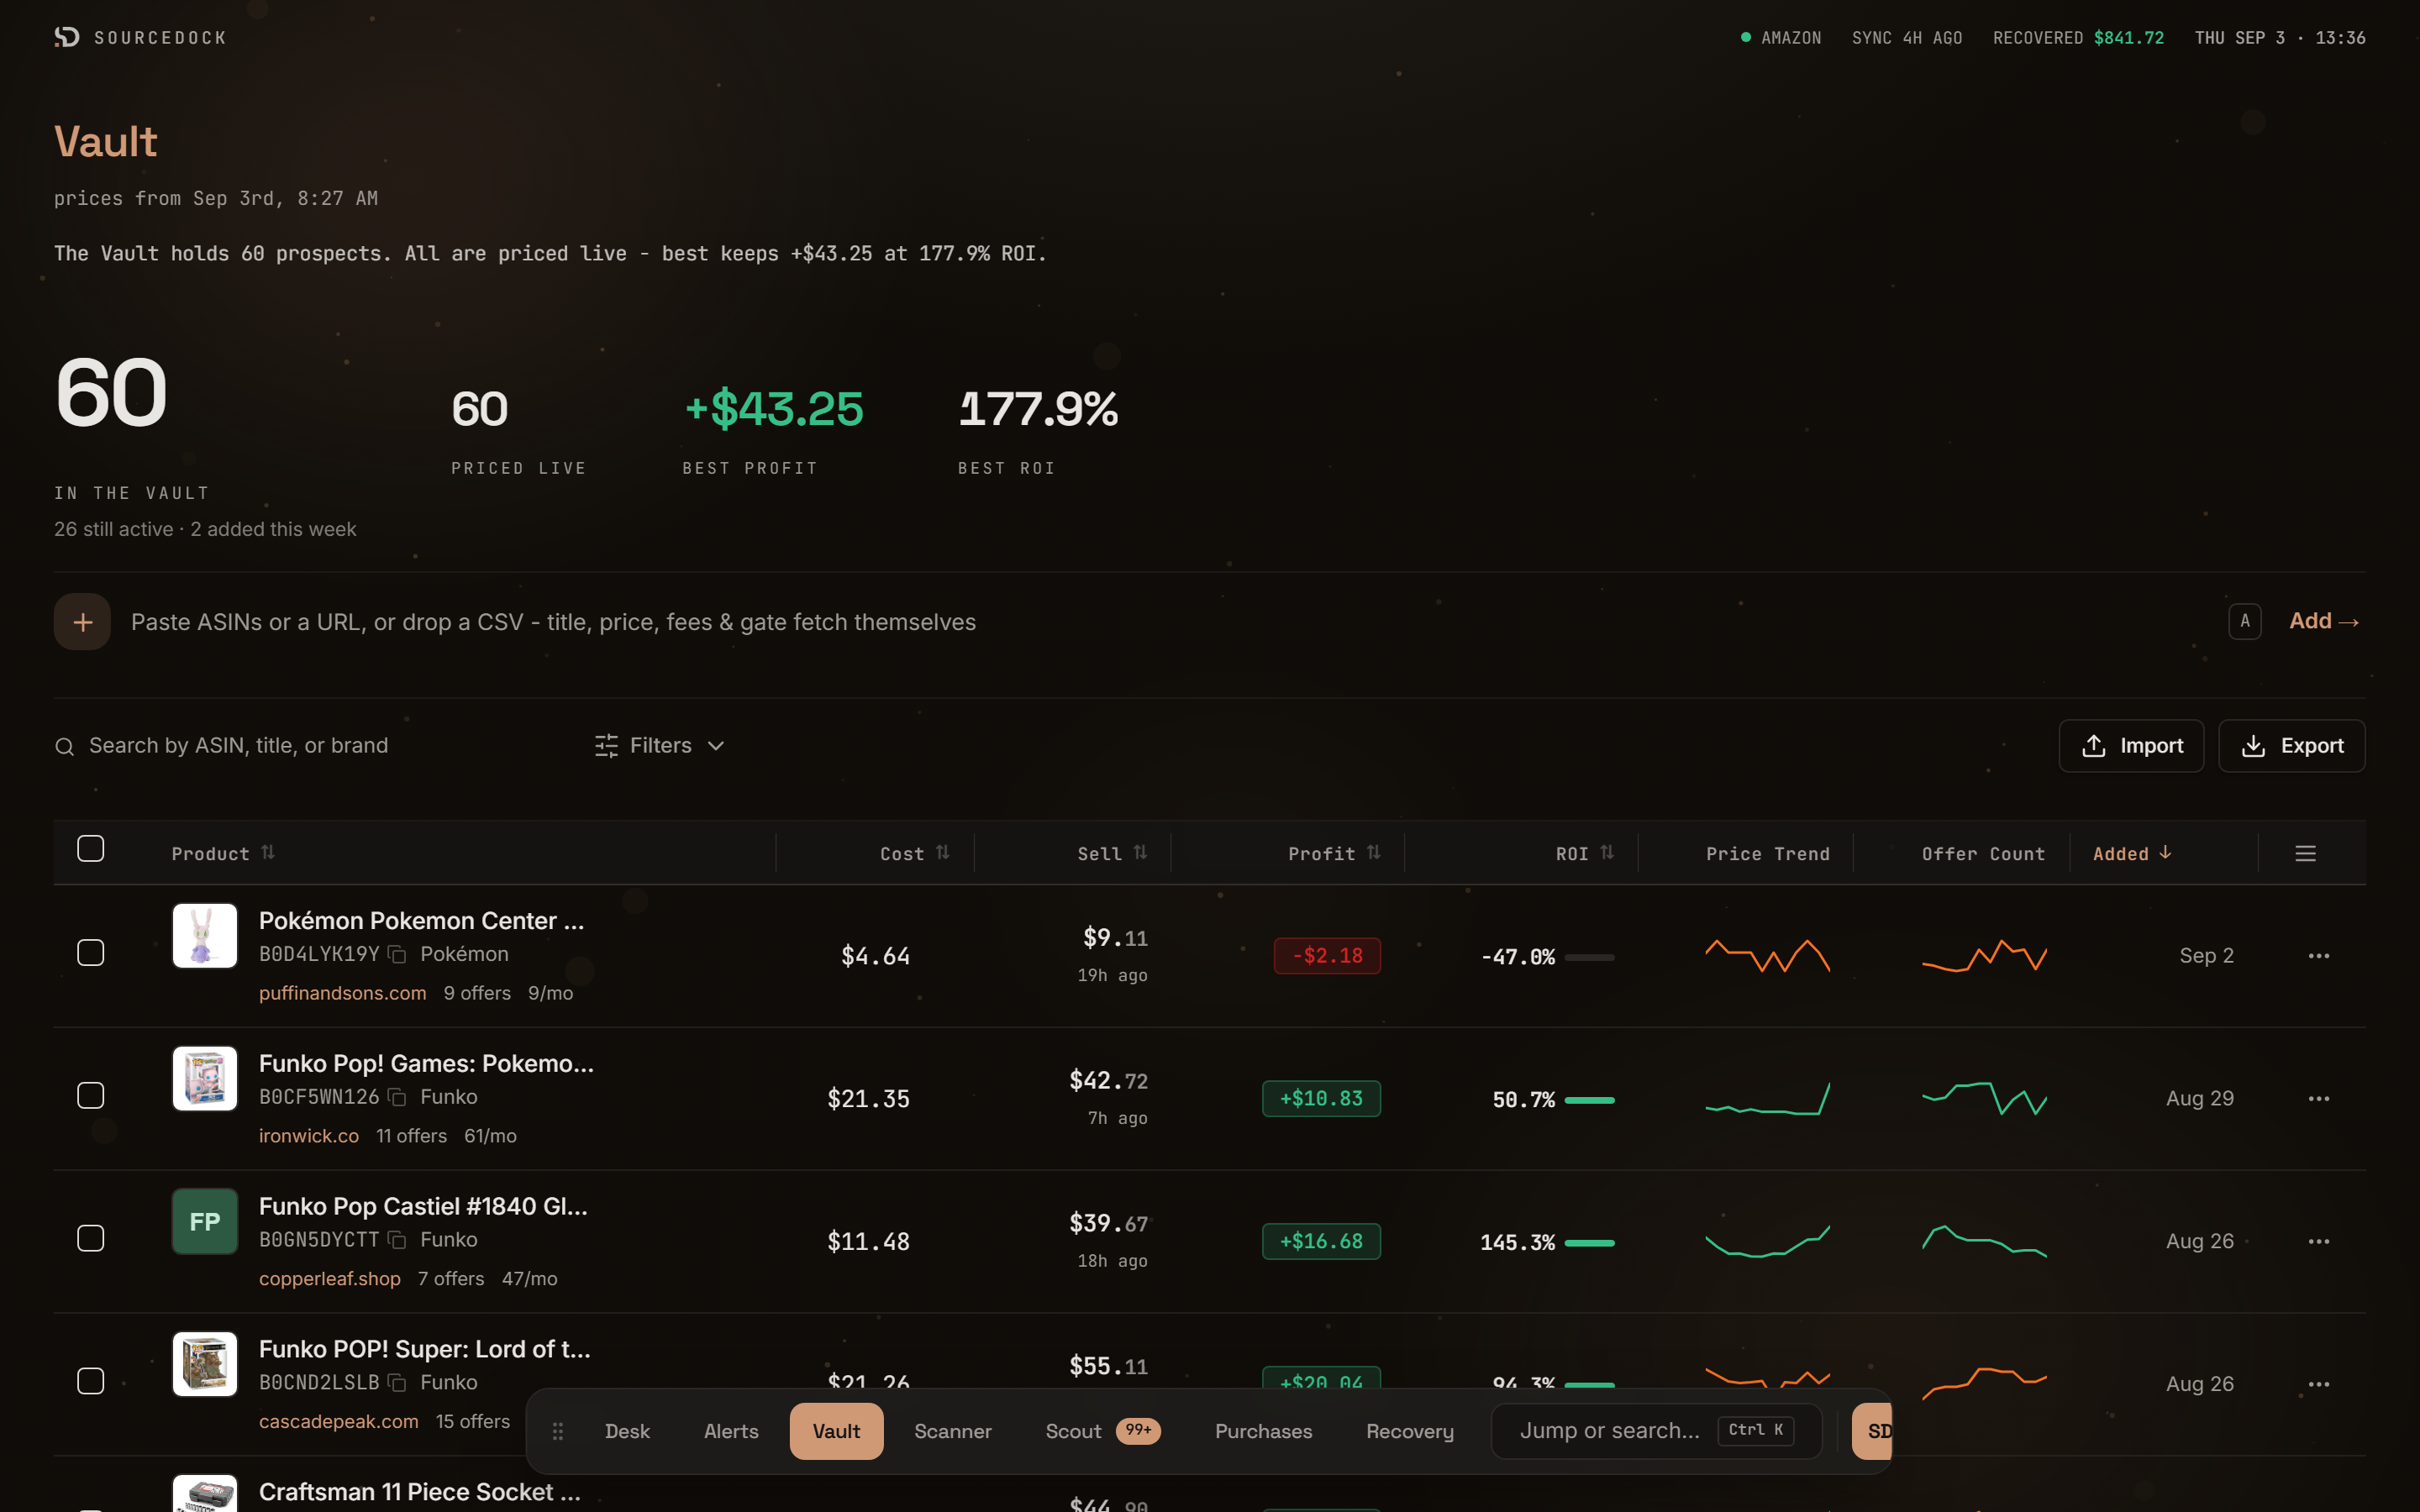Screen dimensions: 2420x1512
Task: Open the Alerts tab in dock
Action: coord(731,1431)
